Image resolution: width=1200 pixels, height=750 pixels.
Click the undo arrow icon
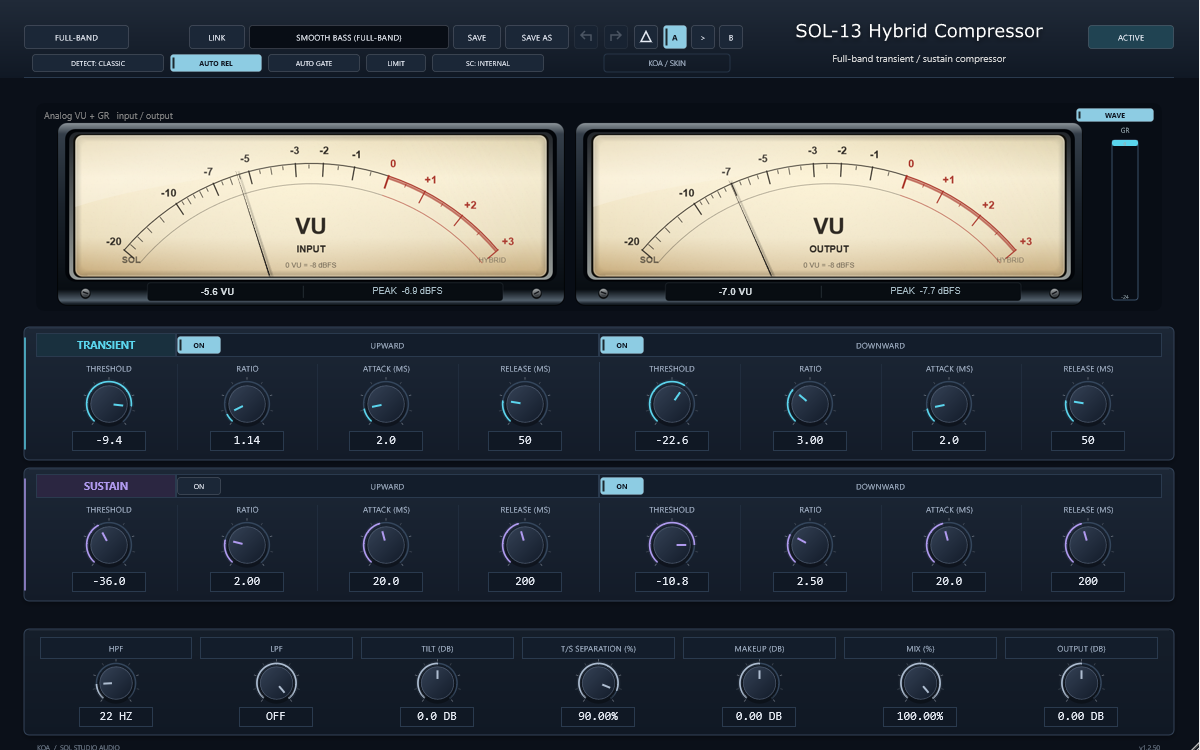coord(587,37)
